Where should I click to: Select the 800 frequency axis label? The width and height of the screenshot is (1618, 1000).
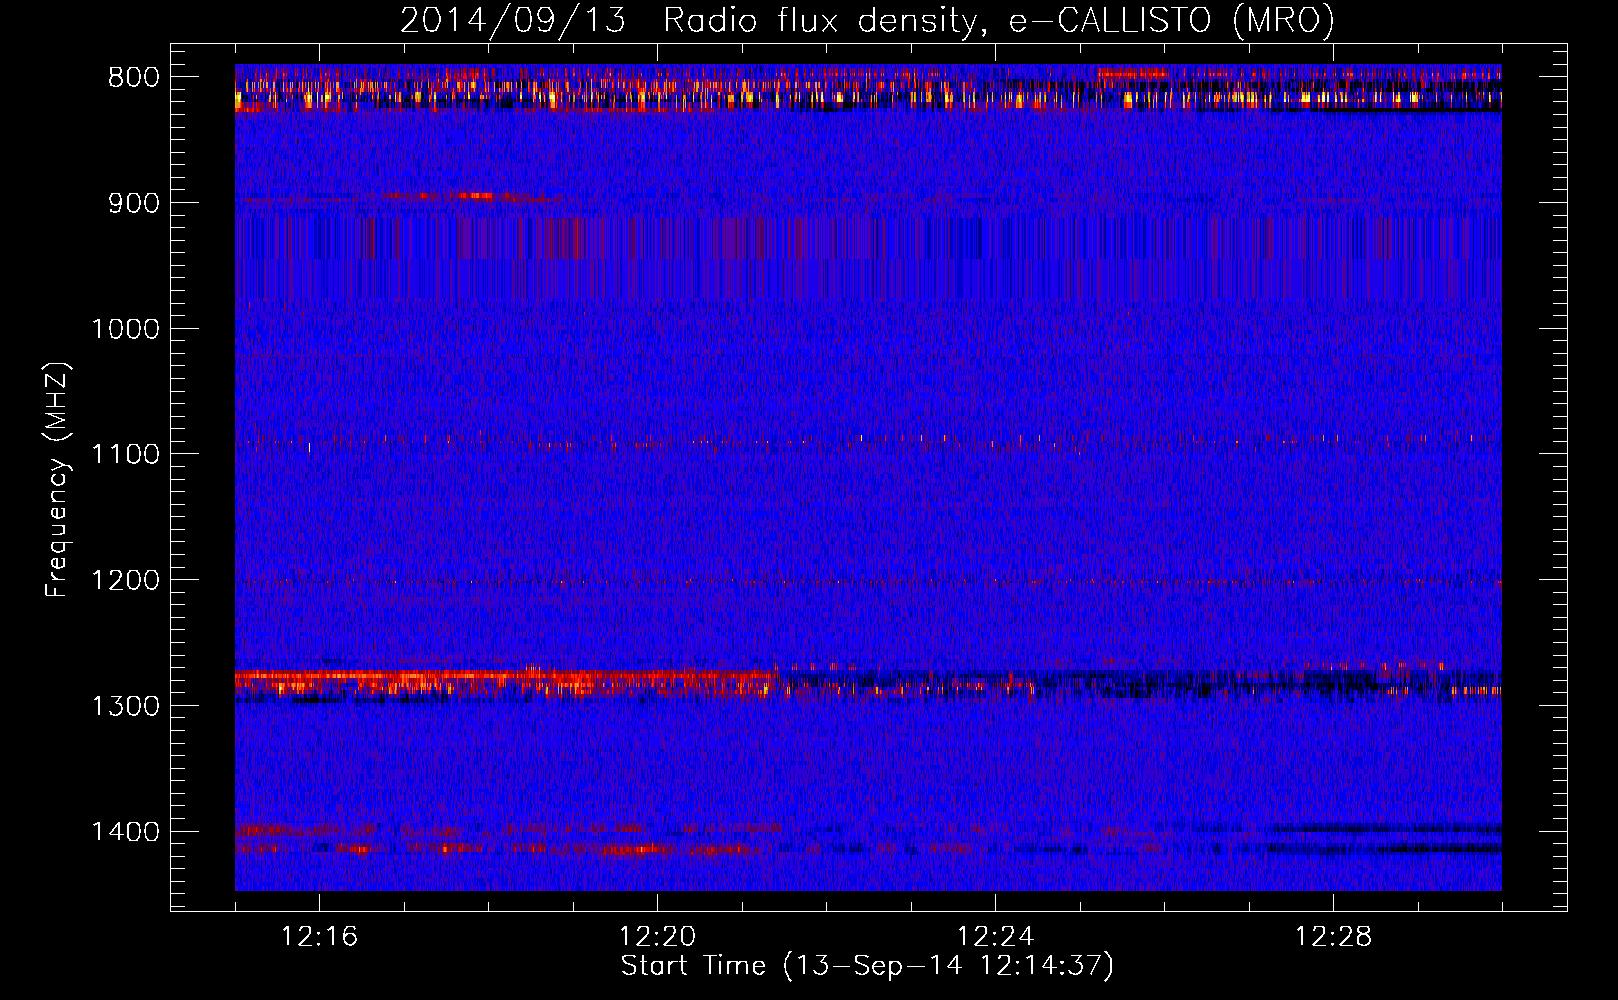click(x=132, y=78)
